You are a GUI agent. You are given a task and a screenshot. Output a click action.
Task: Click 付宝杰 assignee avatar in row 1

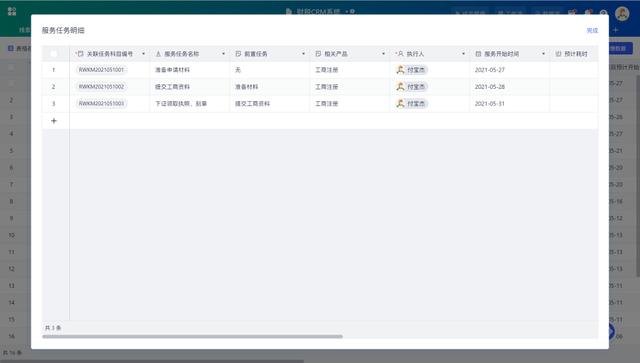(x=400, y=70)
